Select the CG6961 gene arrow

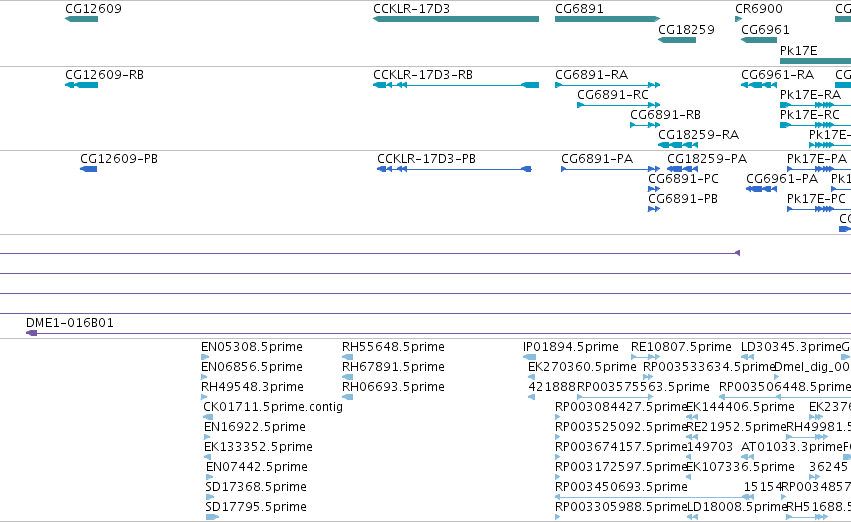tap(759, 40)
